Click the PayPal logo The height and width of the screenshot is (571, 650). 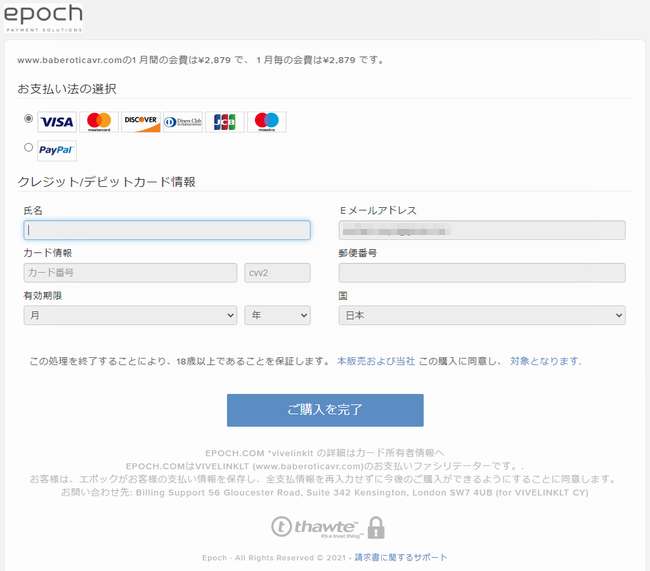[x=57, y=151]
